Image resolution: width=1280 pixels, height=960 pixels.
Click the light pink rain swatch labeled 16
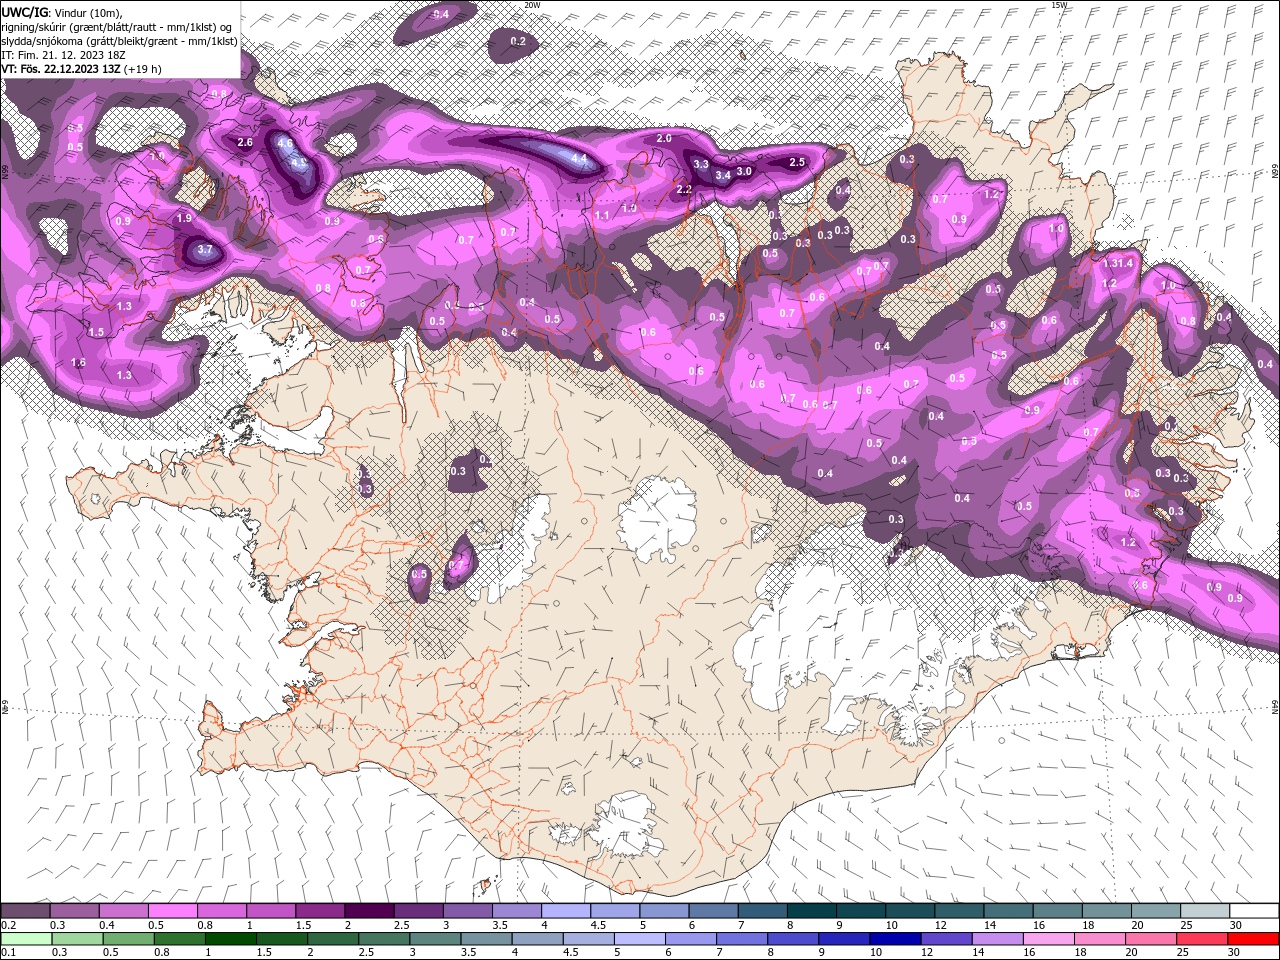[x=1048, y=939]
